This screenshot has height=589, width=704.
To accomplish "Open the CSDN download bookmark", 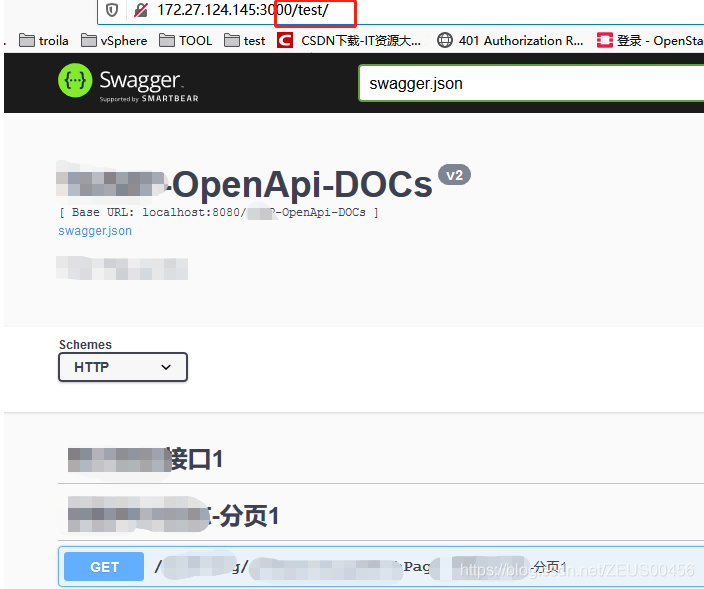I will coord(349,41).
